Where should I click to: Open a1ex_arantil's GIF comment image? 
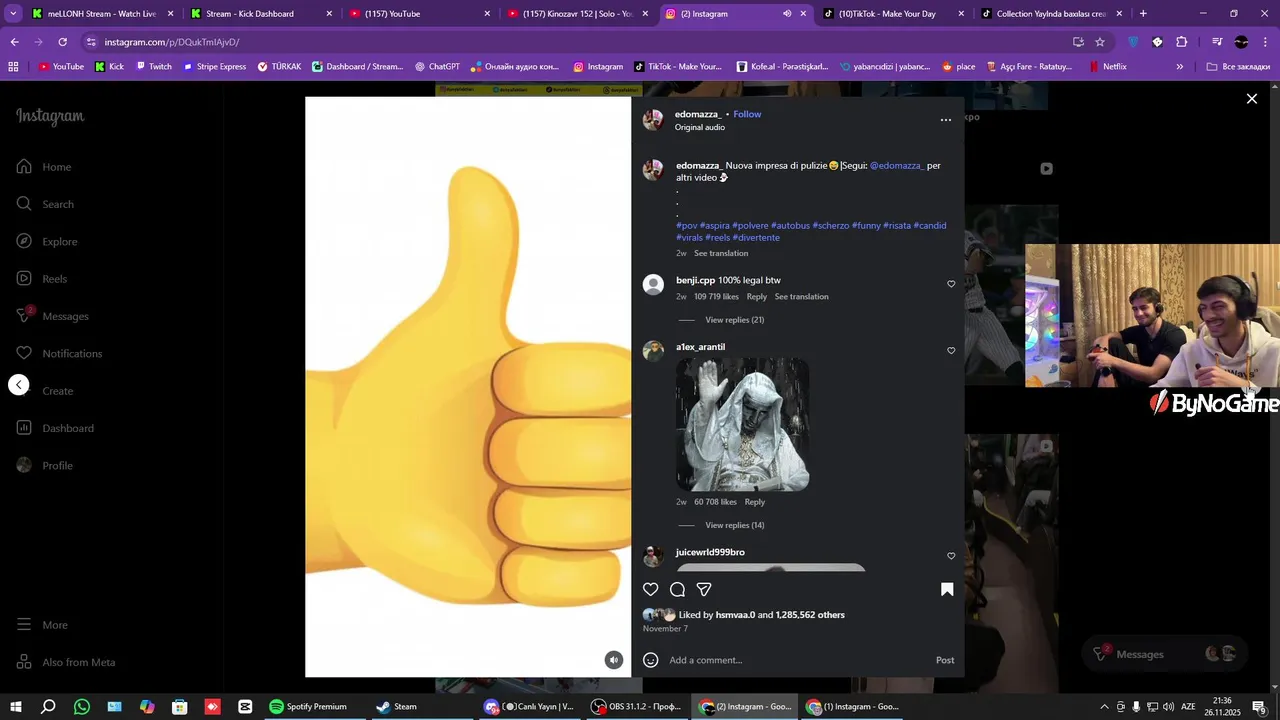point(742,425)
